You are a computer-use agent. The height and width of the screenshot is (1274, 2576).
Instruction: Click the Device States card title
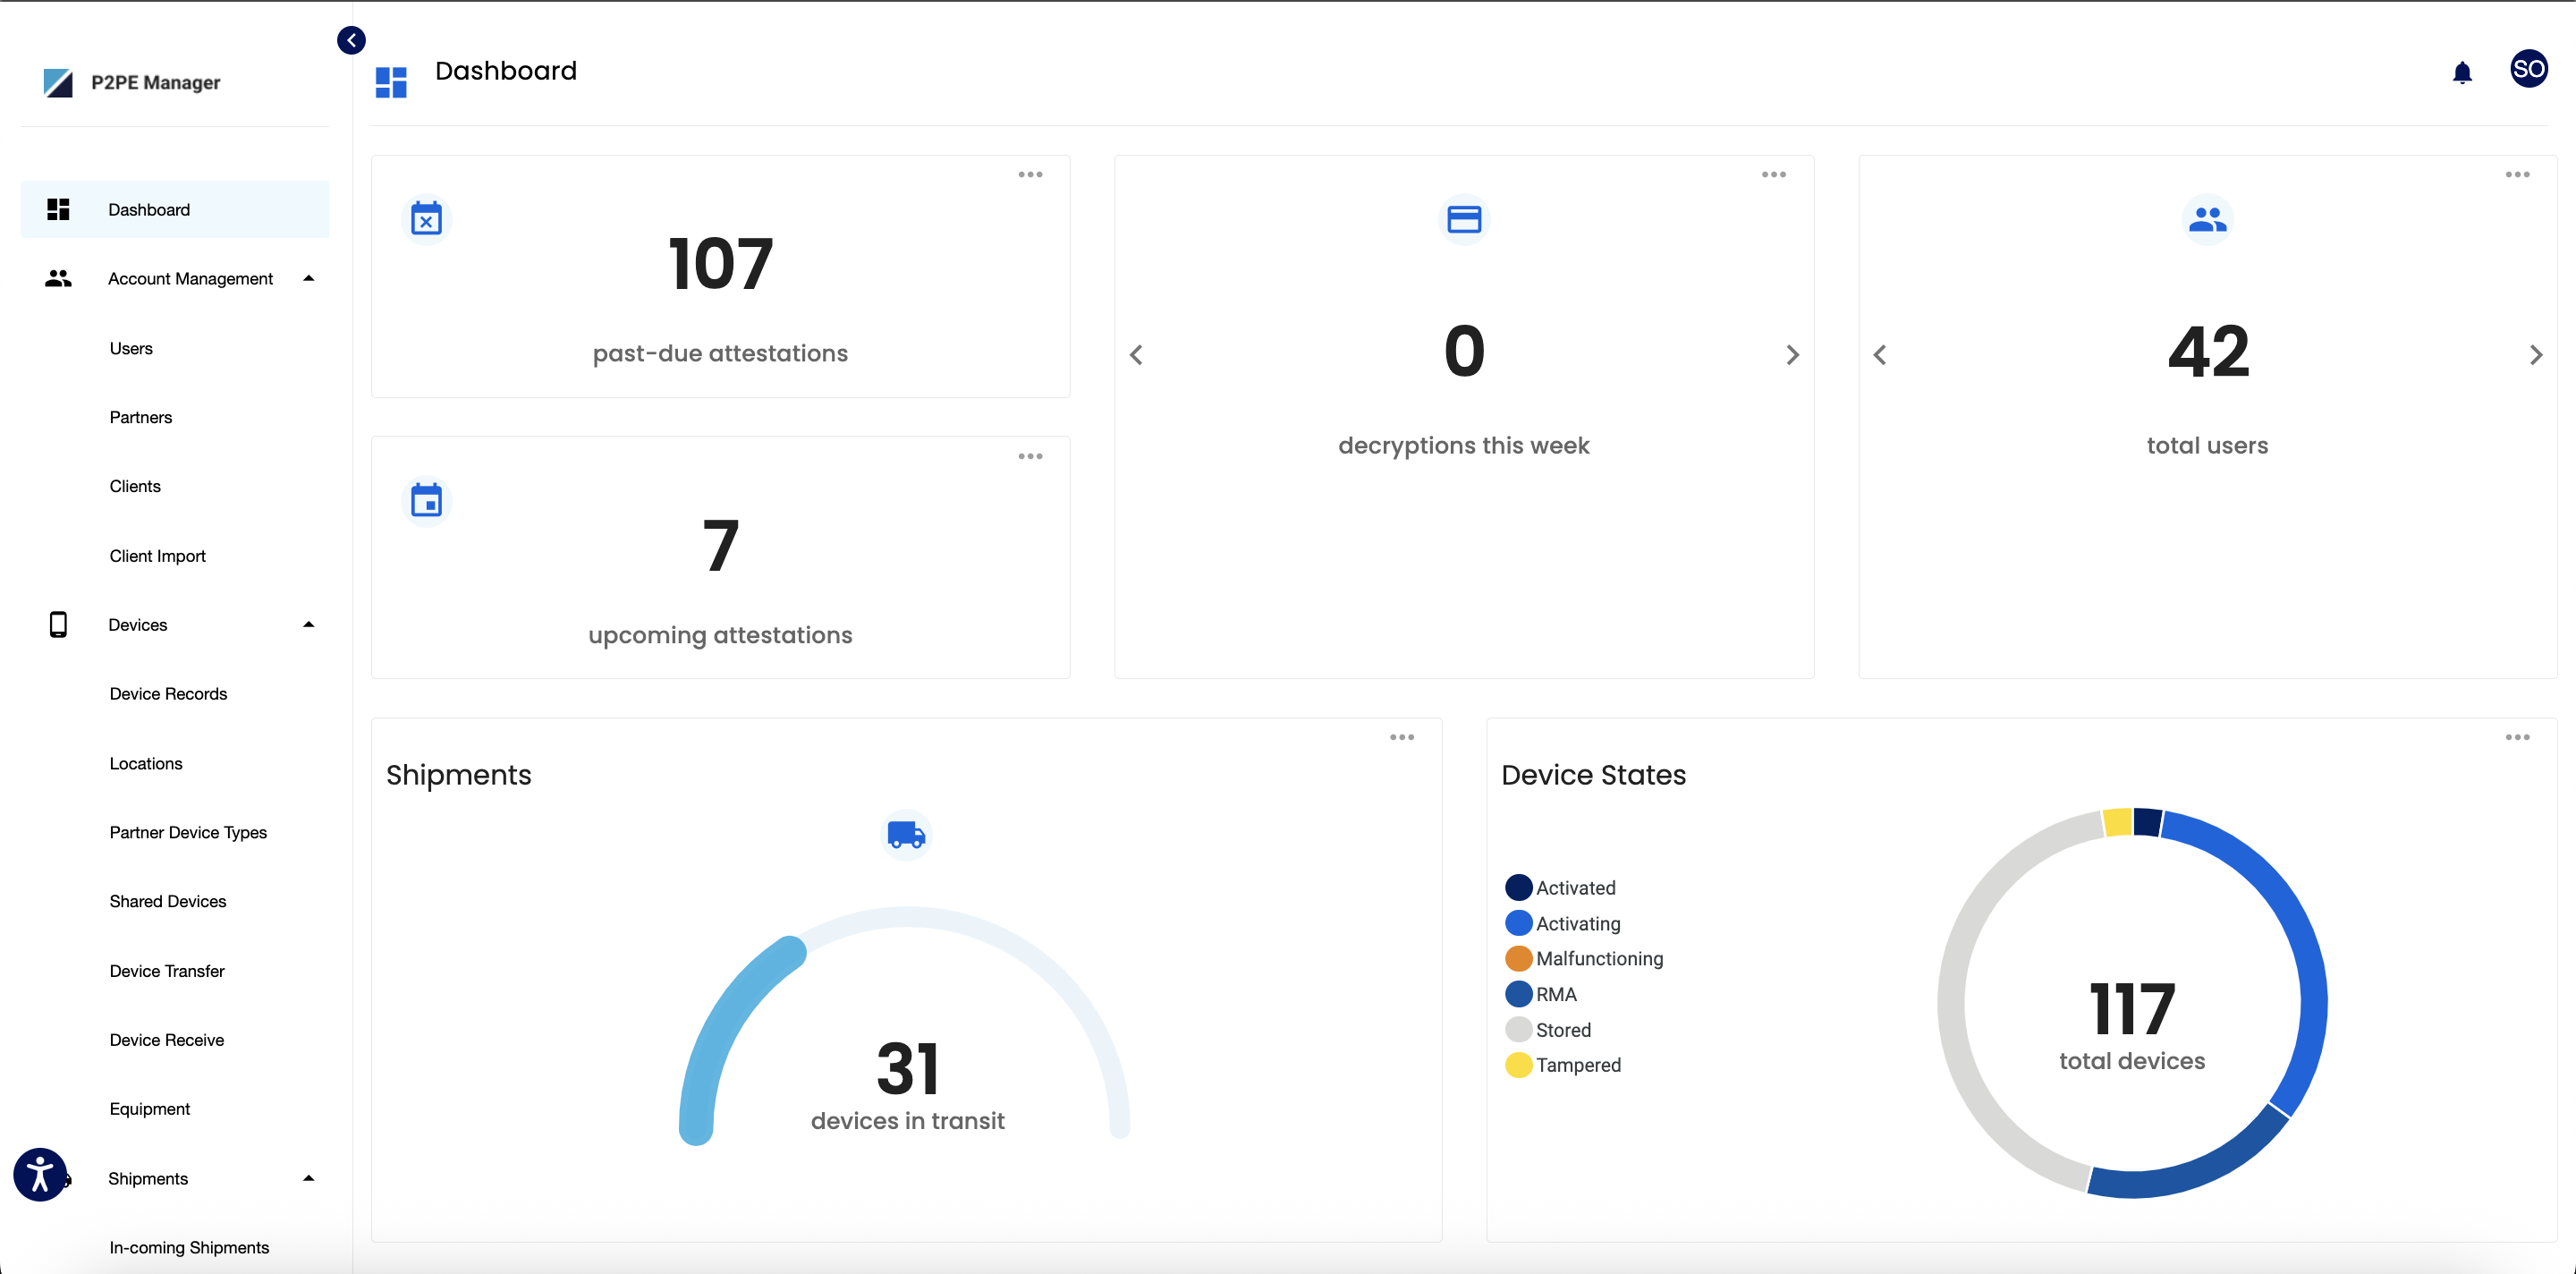pos(1593,775)
